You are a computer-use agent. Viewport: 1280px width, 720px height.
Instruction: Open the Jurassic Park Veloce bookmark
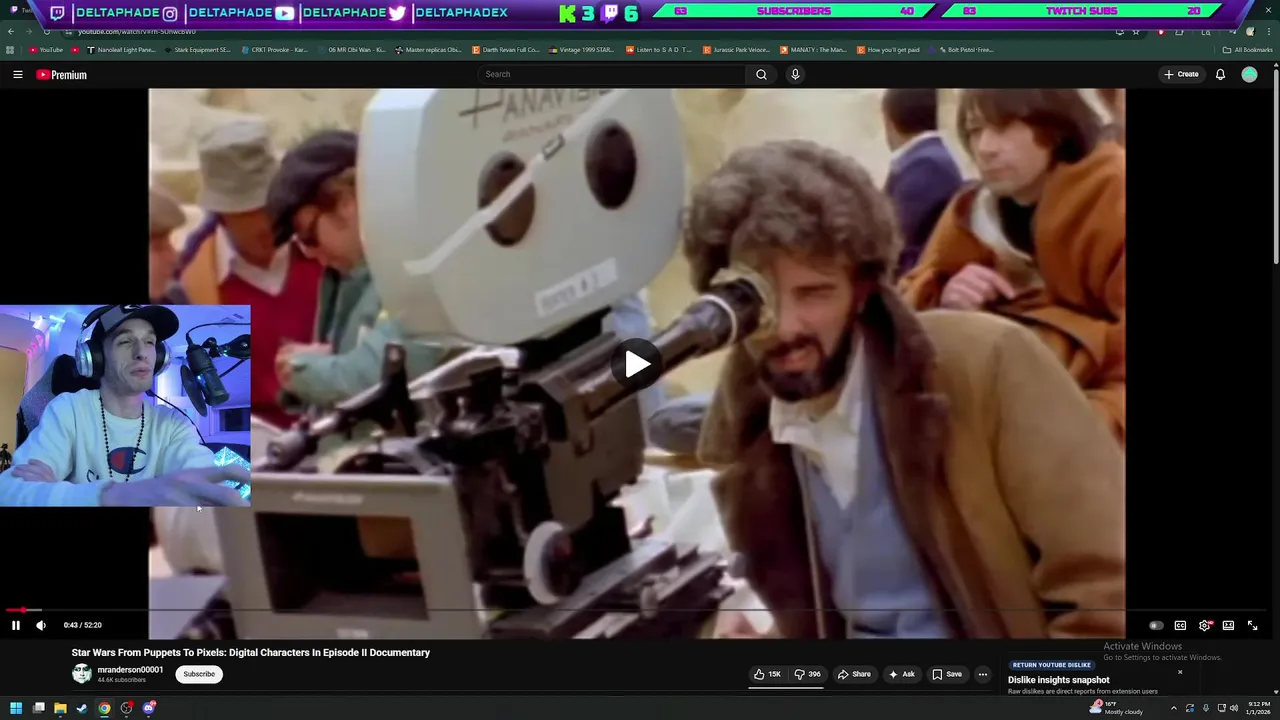point(737,50)
